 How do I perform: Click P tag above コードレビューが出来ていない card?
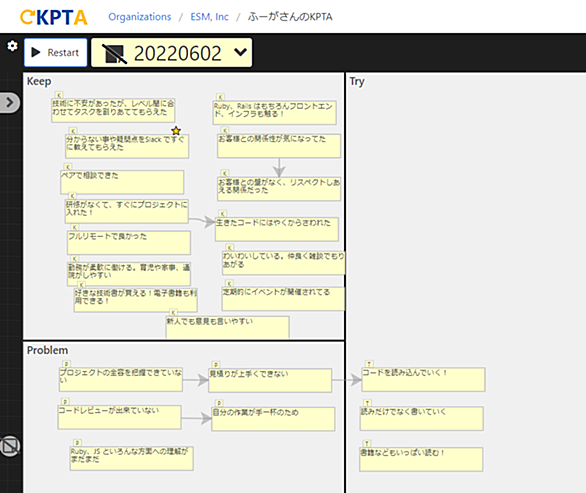65,402
